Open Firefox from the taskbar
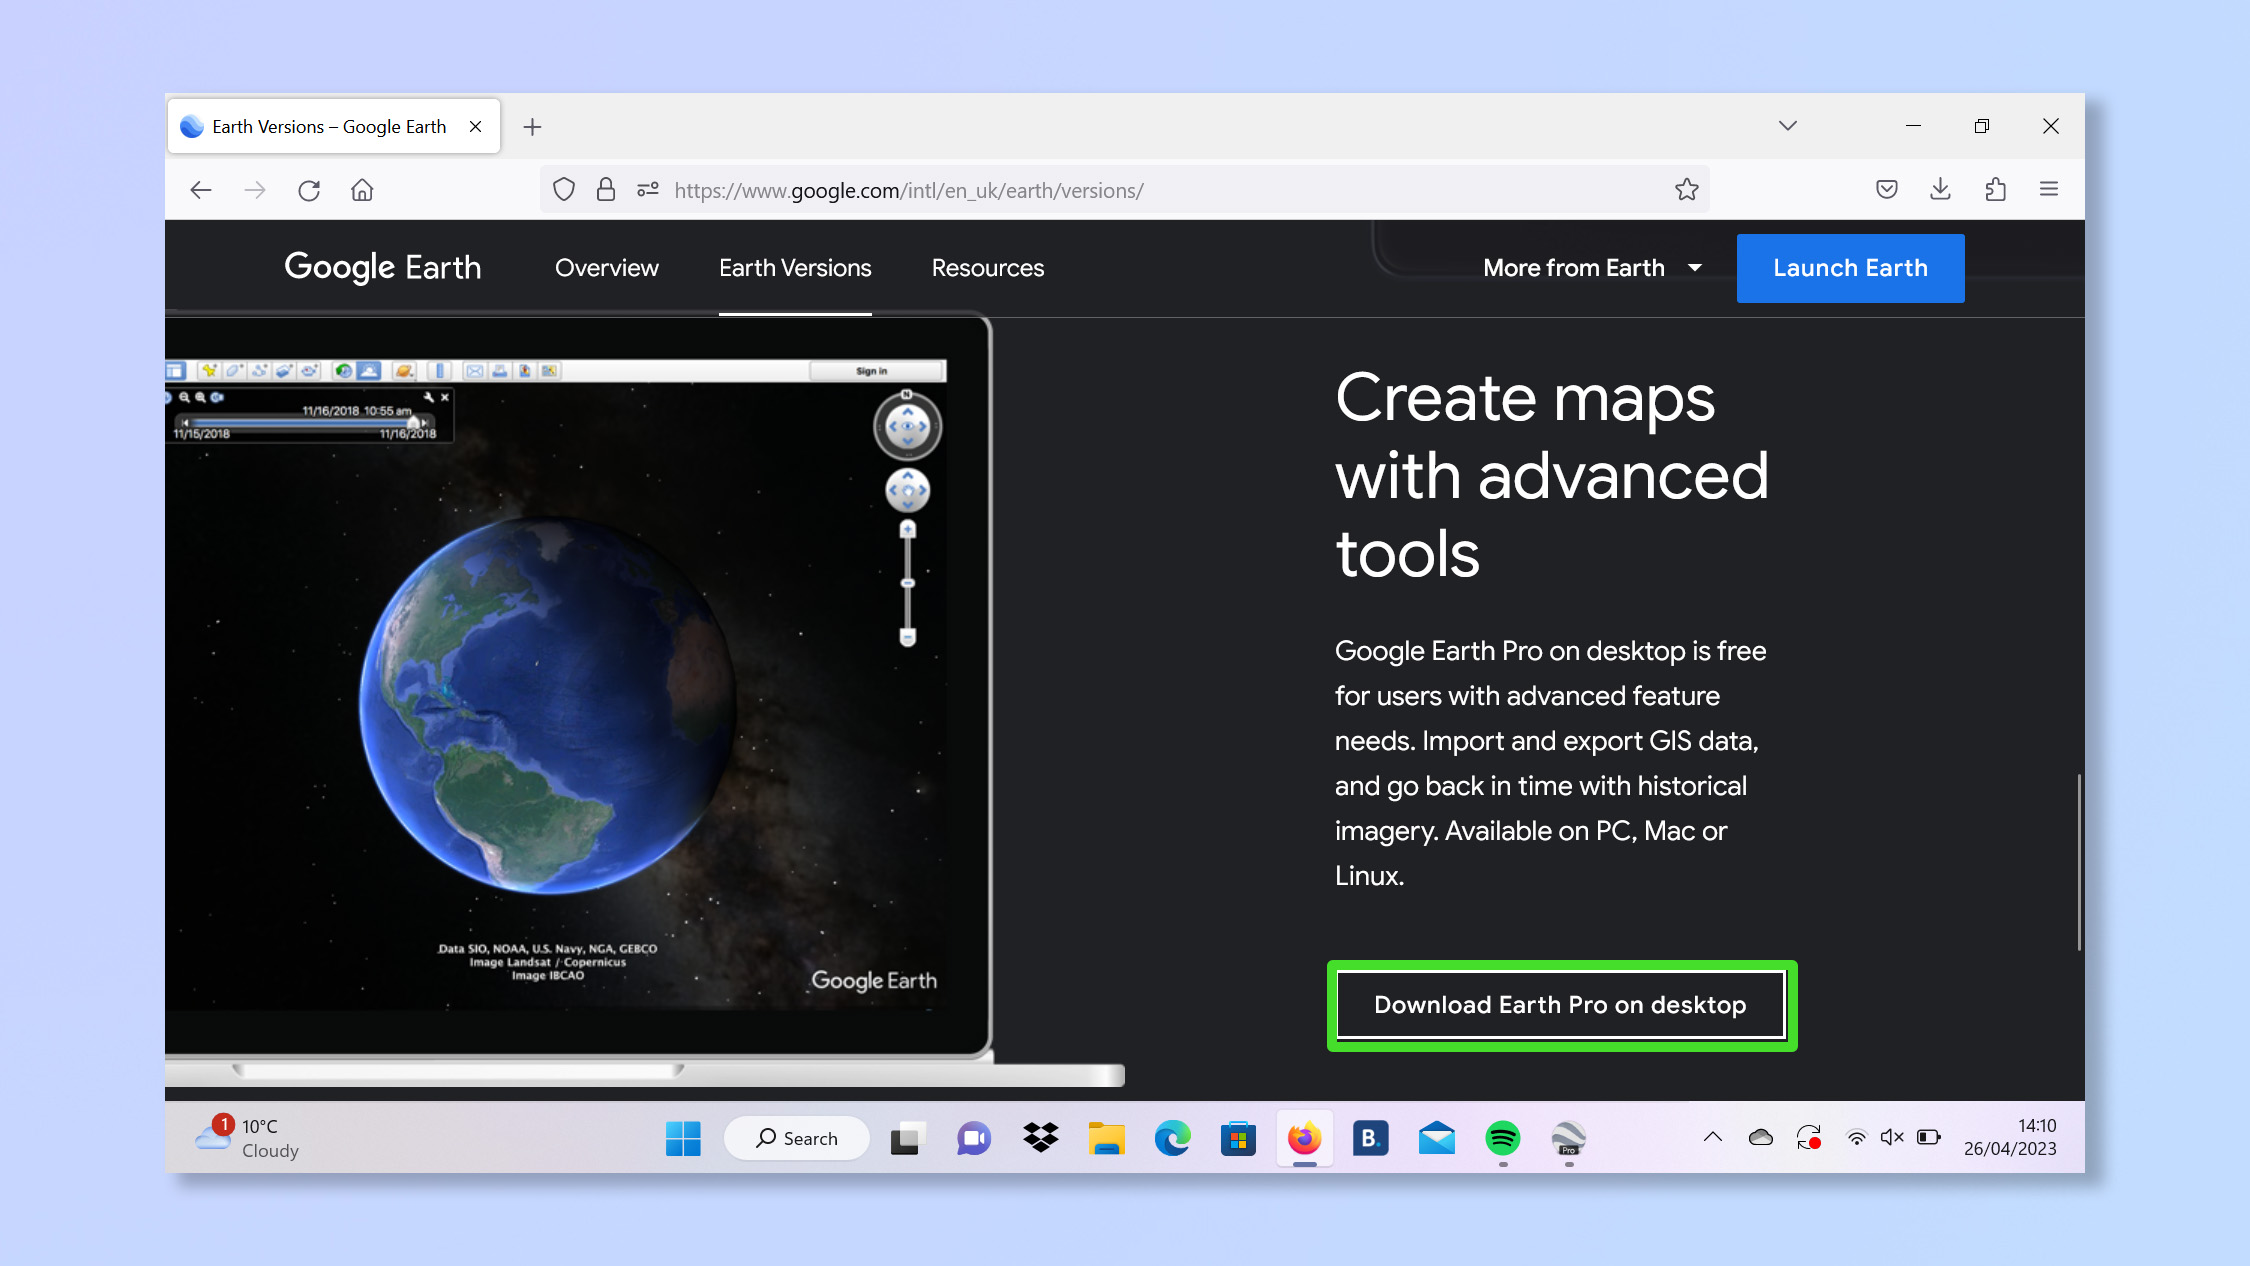This screenshot has height=1266, width=2250. point(1303,1139)
